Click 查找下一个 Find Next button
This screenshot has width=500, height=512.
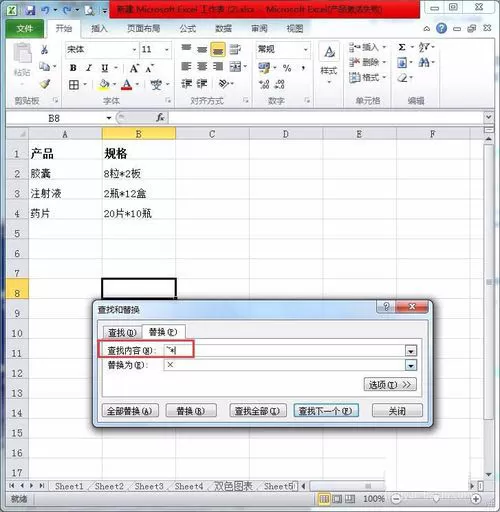(x=326, y=411)
